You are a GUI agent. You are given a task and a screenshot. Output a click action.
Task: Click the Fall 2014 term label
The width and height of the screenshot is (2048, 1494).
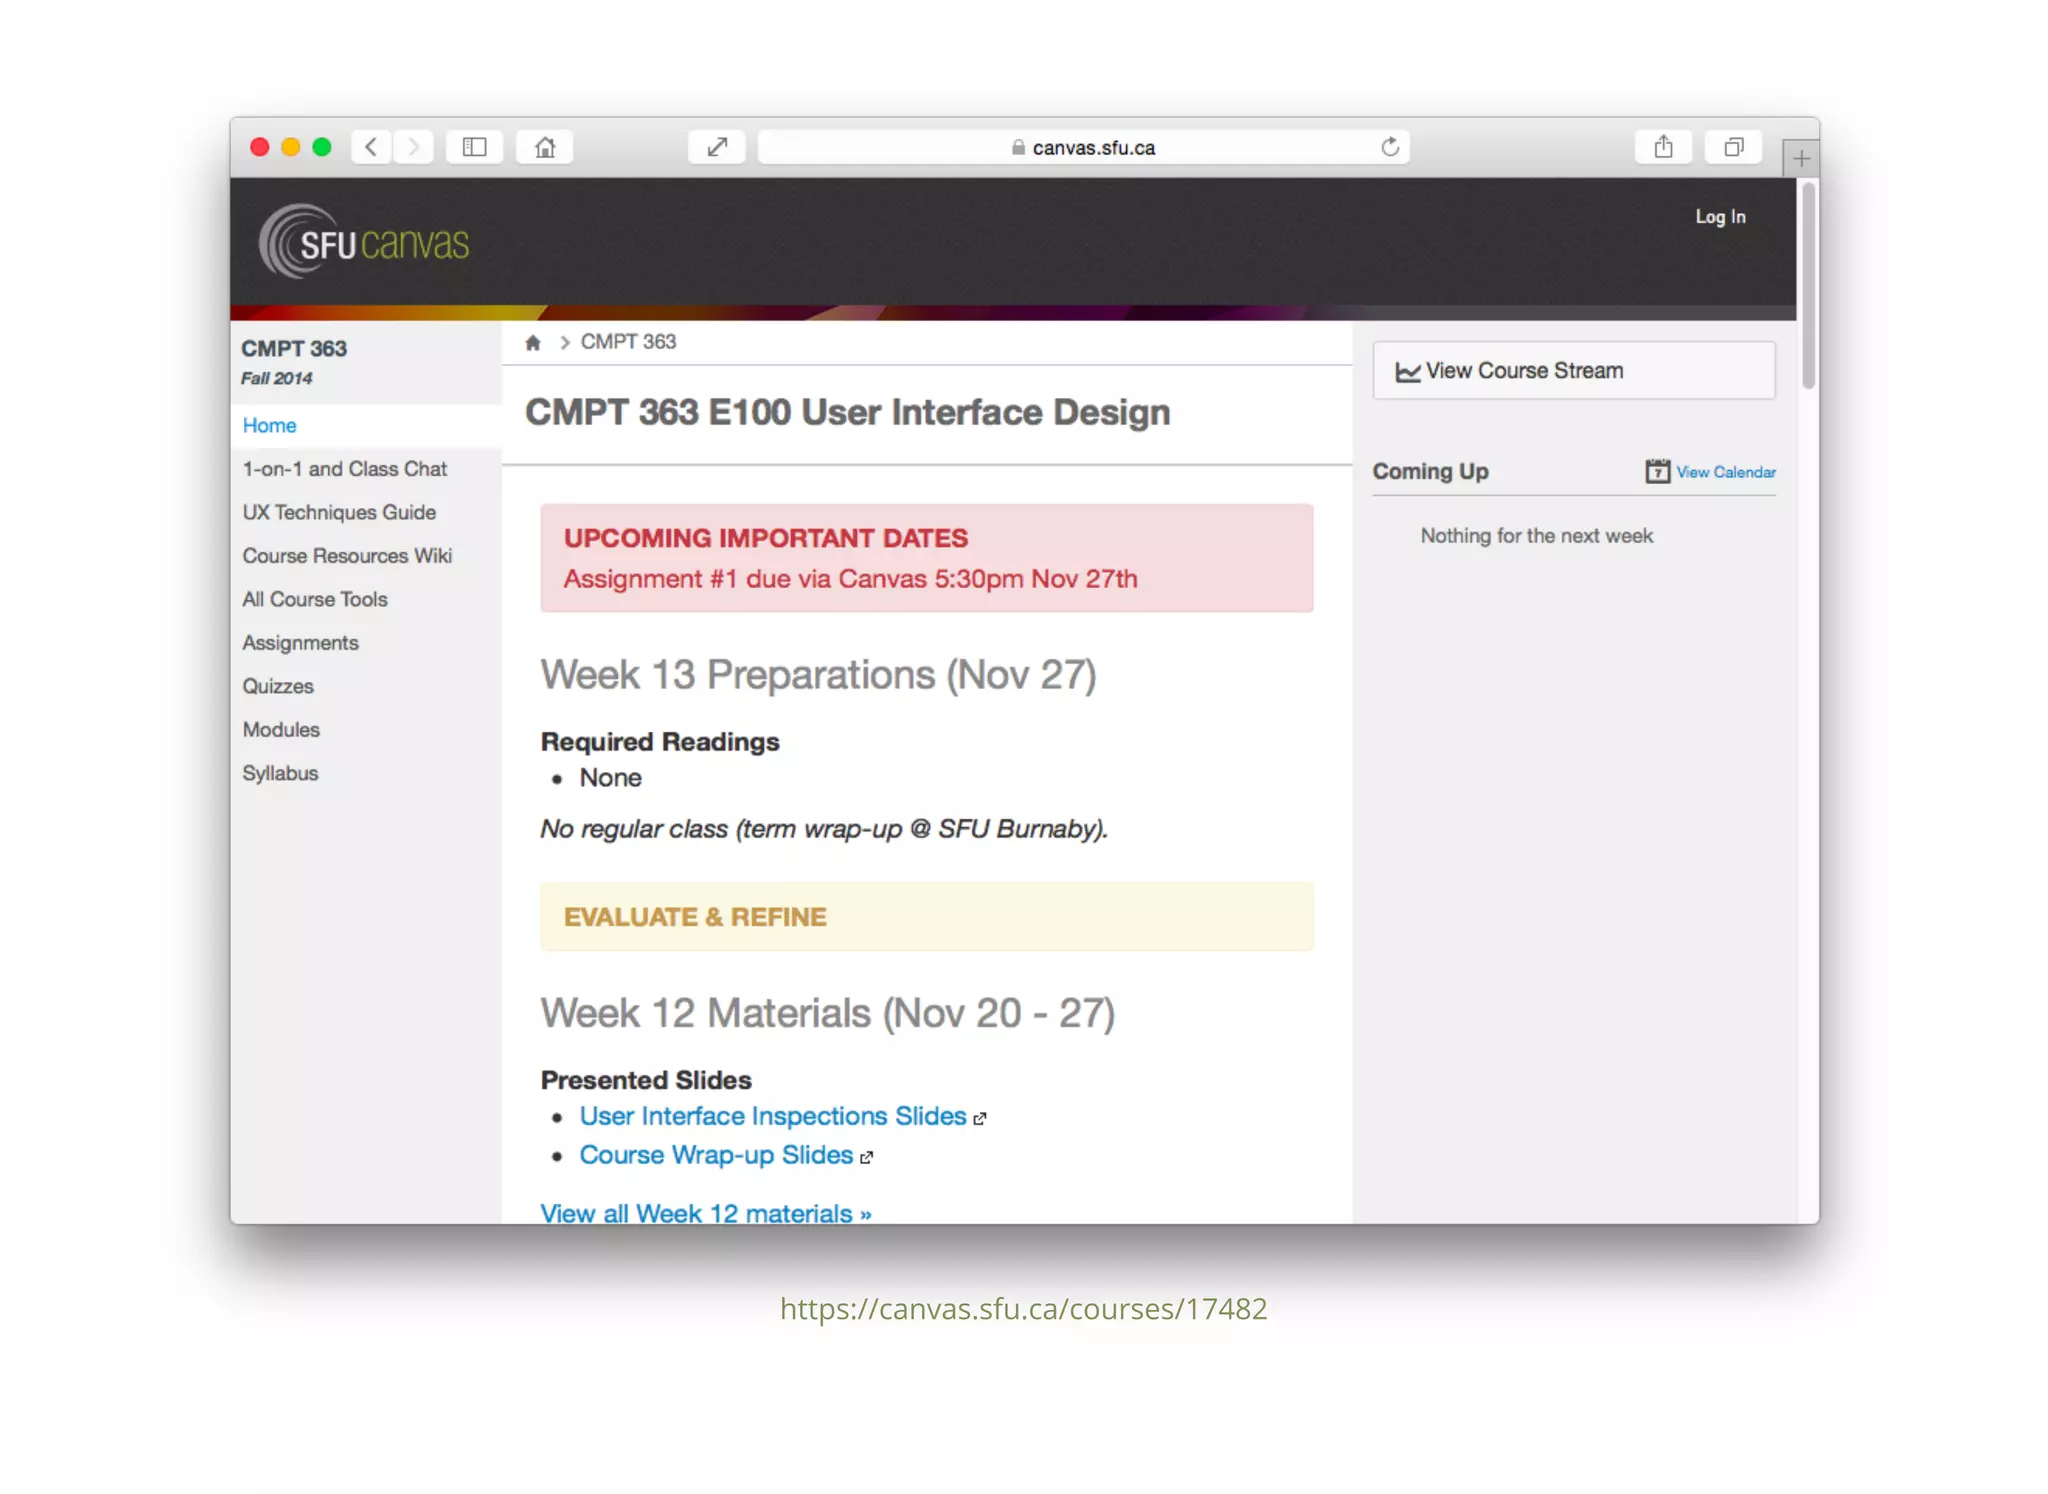click(276, 379)
